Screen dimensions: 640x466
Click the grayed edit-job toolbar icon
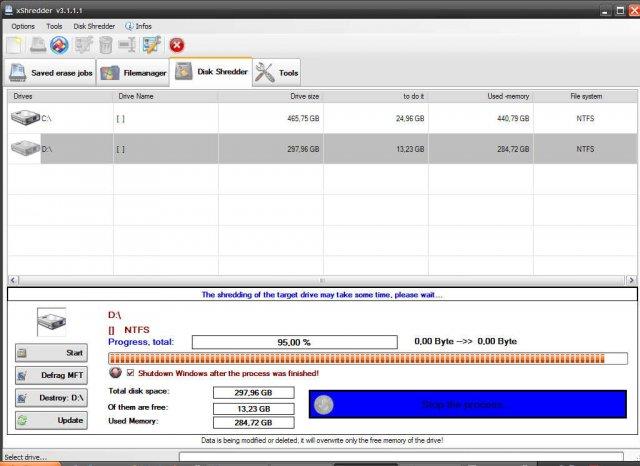point(83,45)
